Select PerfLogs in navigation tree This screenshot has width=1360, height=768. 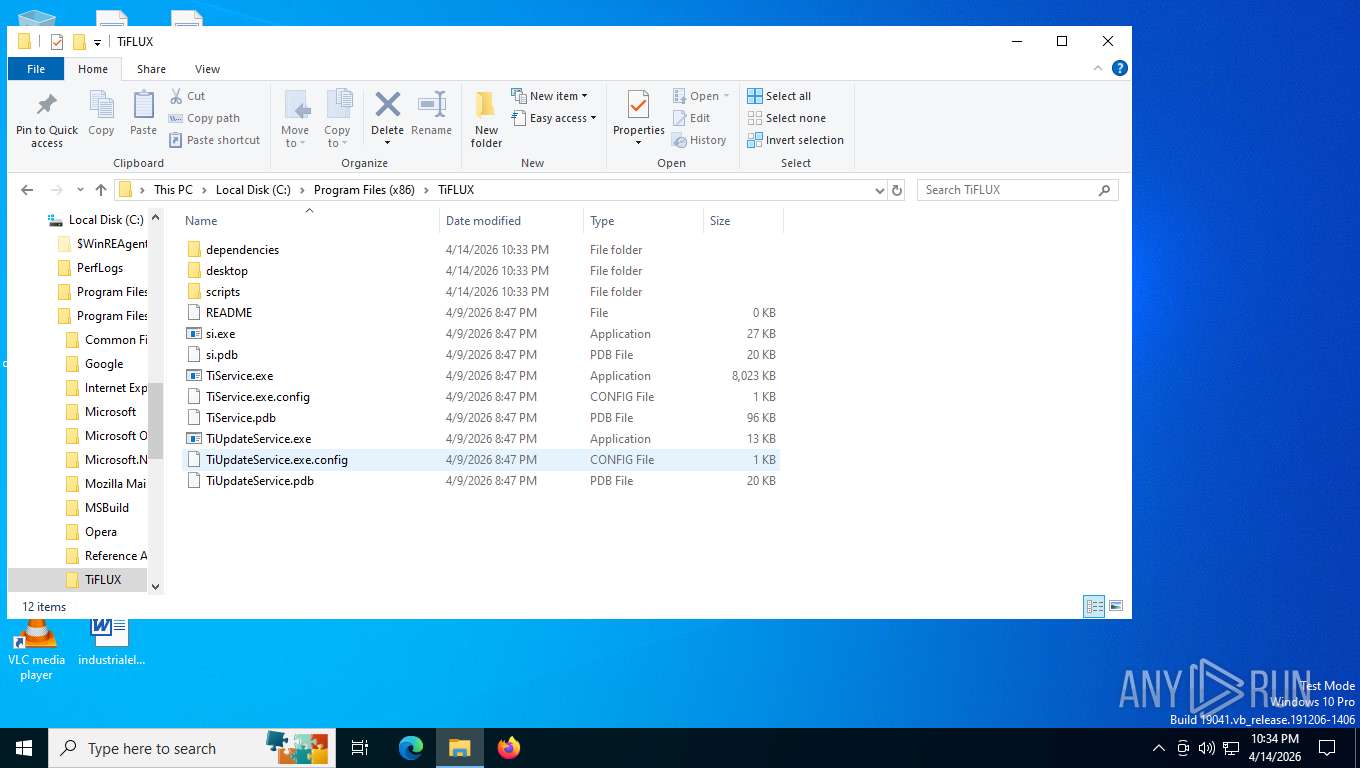point(90,268)
